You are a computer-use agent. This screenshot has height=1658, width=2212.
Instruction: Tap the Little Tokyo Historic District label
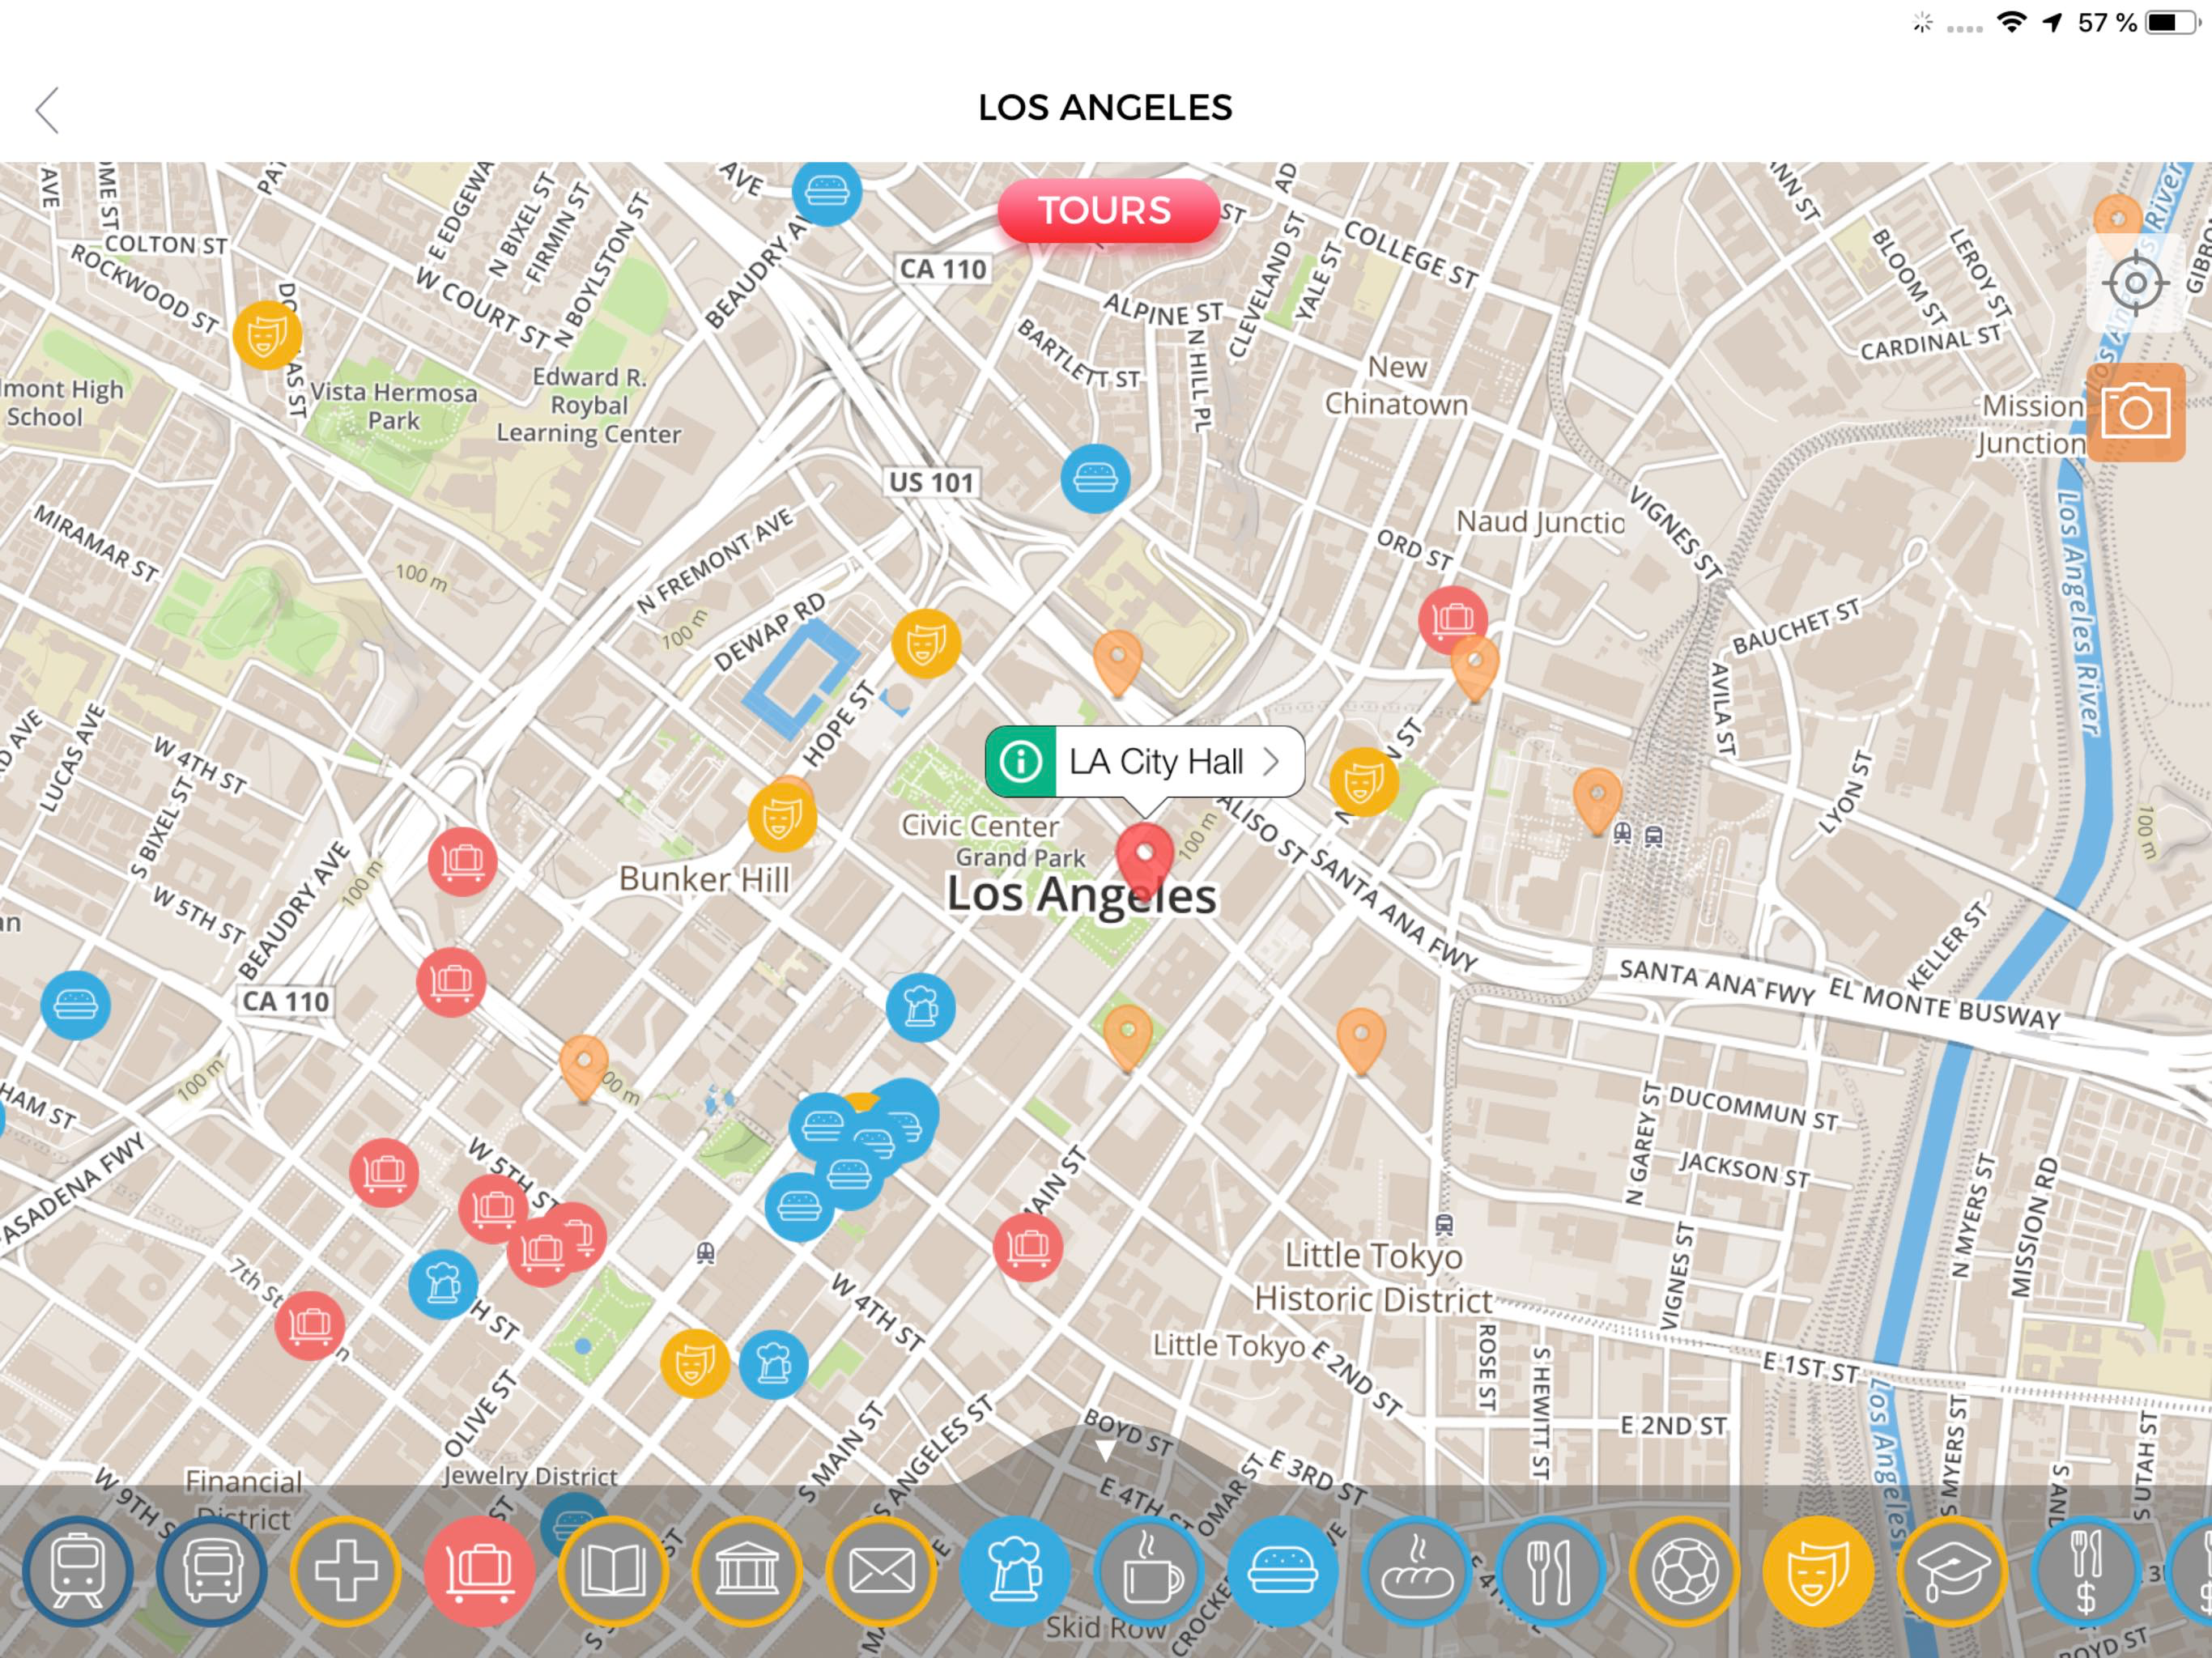(1373, 1277)
